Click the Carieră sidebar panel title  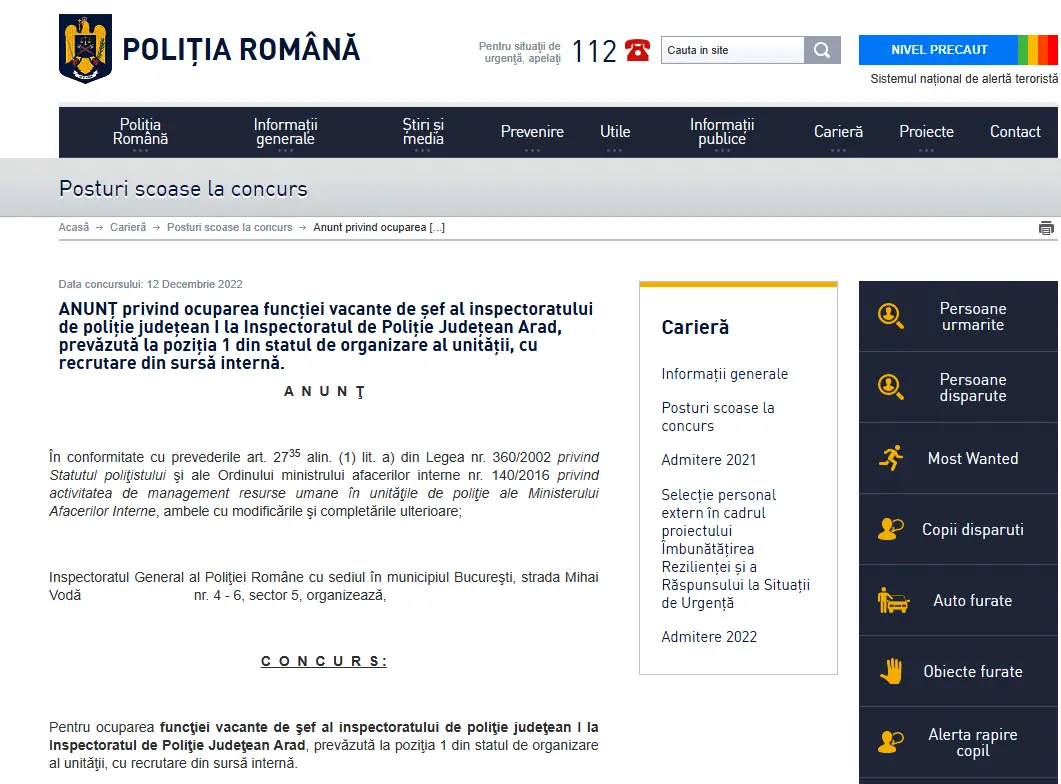point(695,327)
